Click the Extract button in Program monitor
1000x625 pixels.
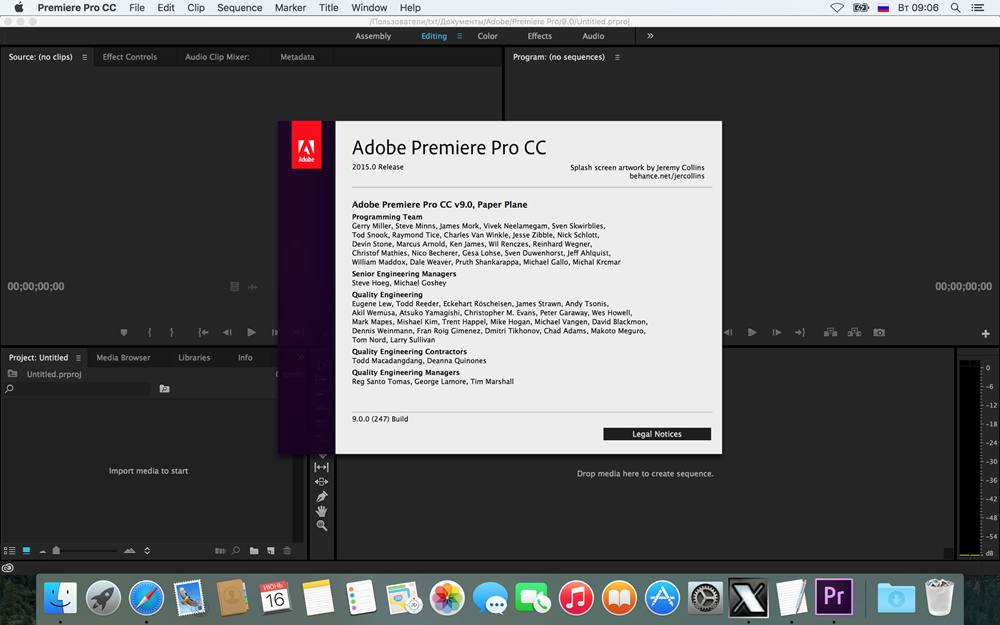pyautogui.click(x=855, y=332)
